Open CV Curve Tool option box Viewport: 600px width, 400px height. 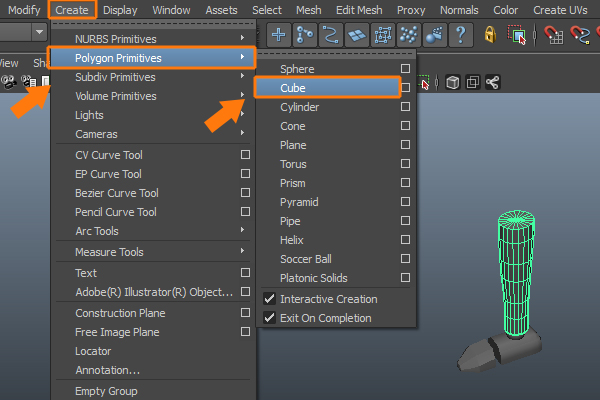(245, 154)
